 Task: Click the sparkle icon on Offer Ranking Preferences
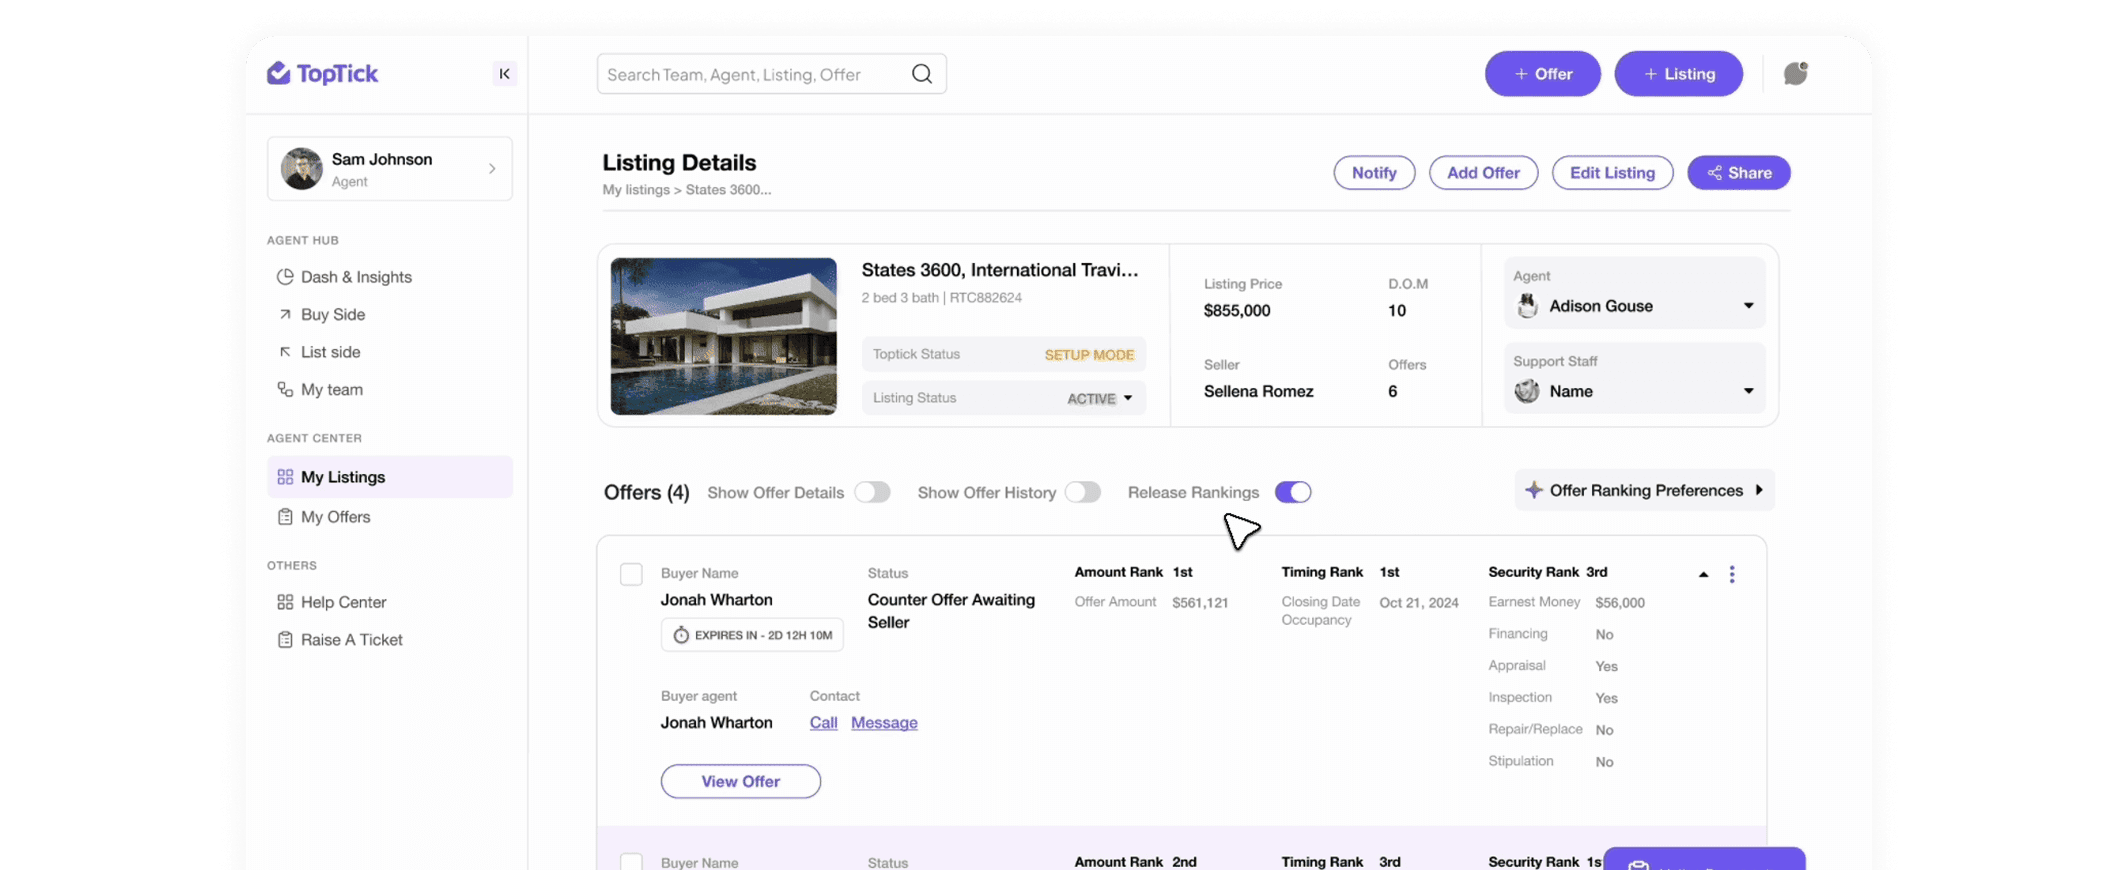click(1533, 490)
